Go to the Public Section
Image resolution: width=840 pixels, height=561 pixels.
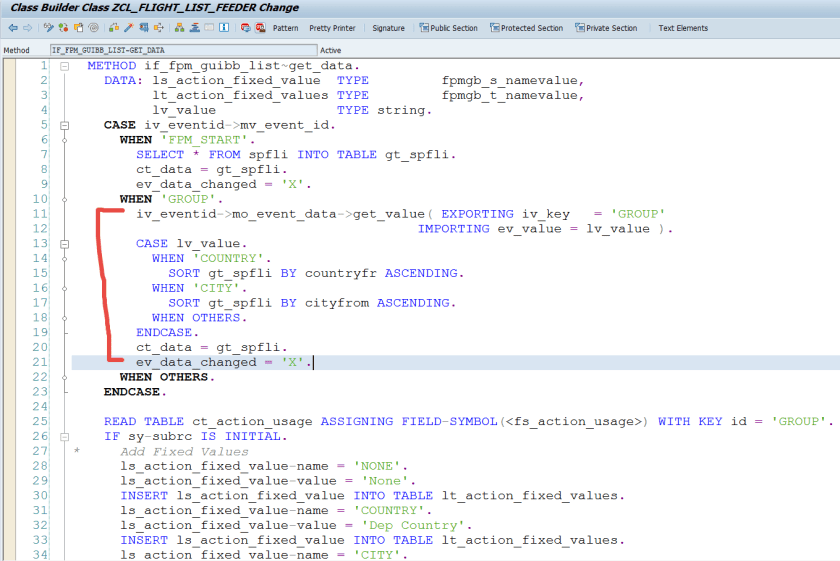pyautogui.click(x=448, y=28)
